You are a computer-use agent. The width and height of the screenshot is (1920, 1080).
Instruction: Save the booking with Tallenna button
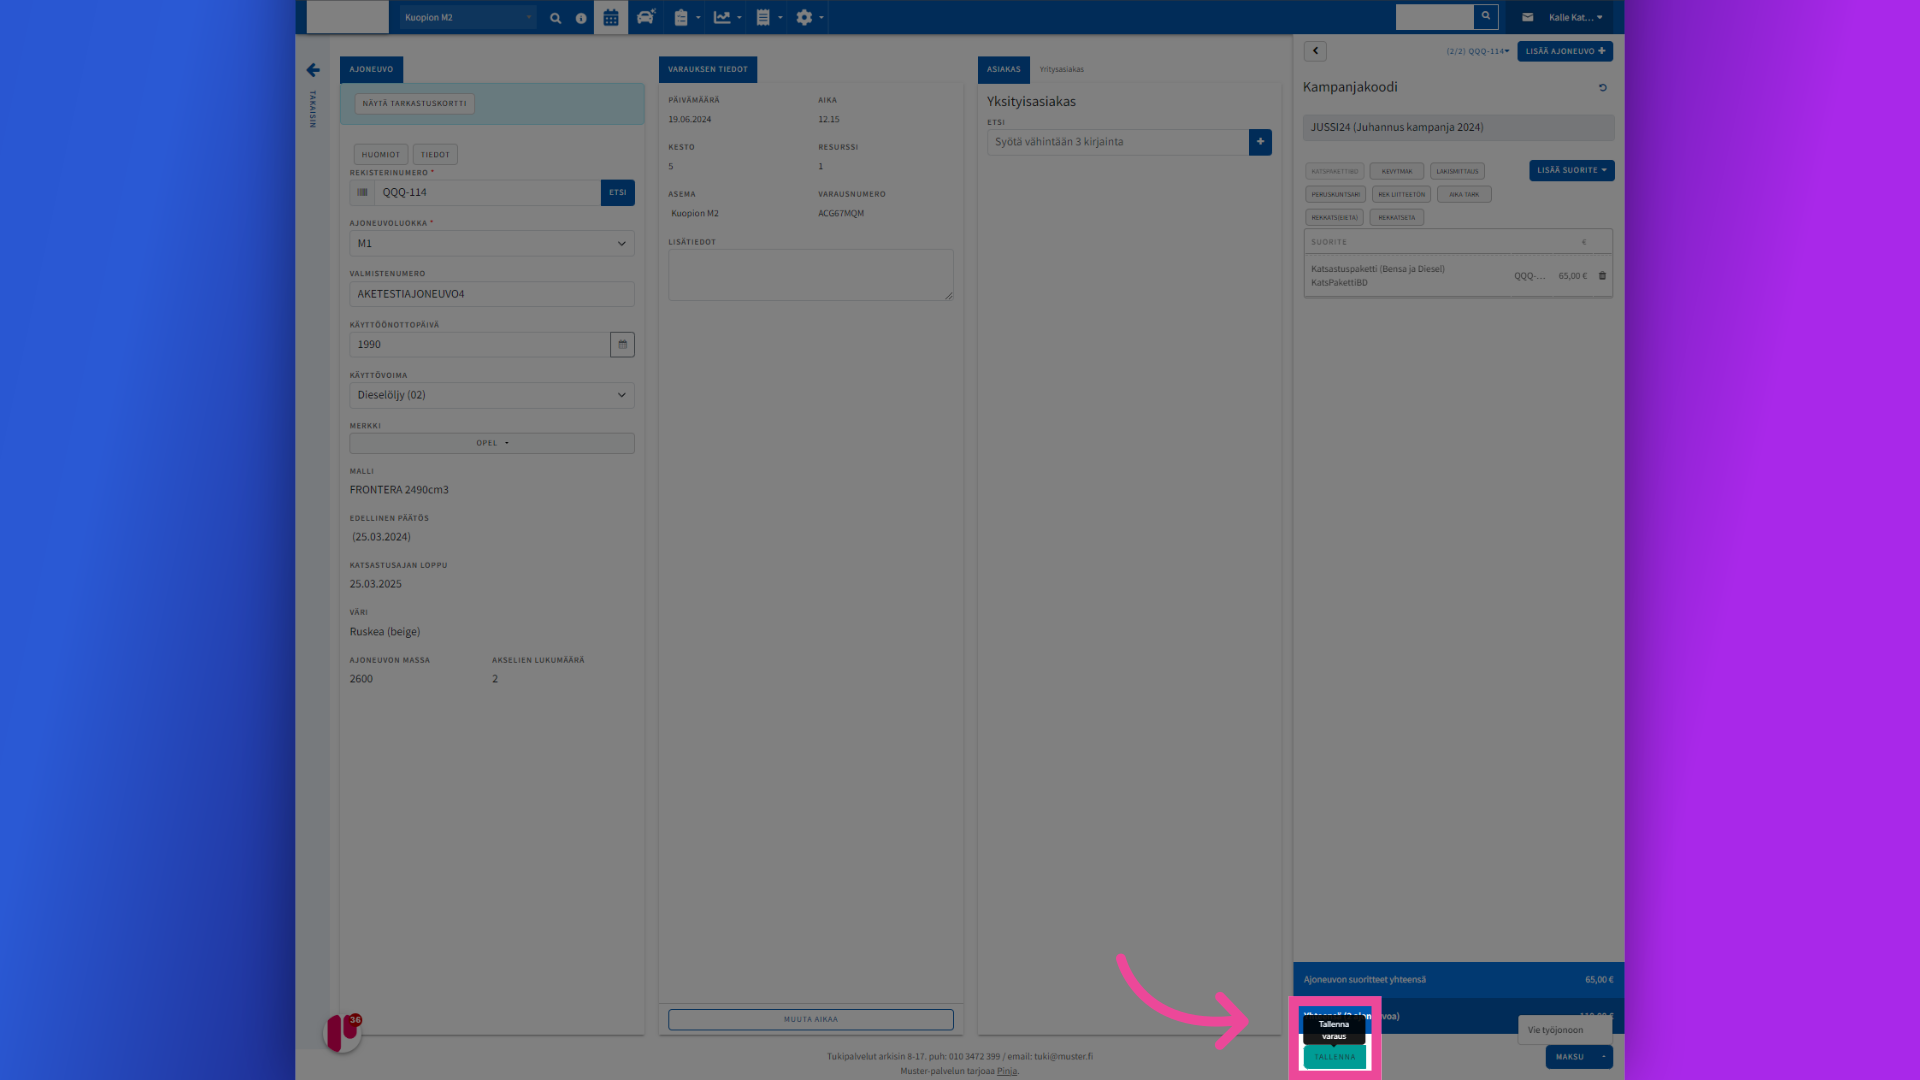coord(1335,1057)
